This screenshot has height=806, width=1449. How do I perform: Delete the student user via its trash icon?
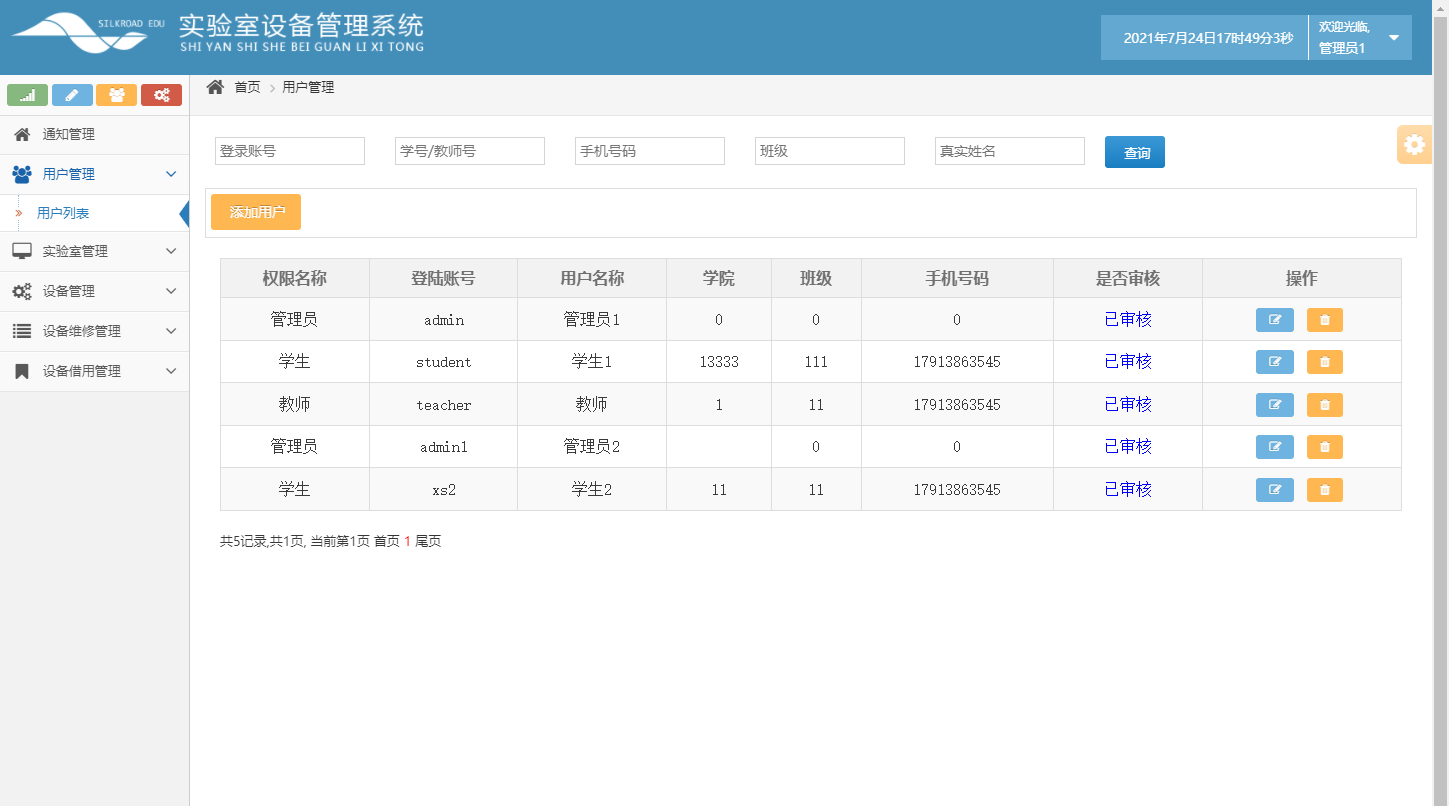[x=1324, y=361]
